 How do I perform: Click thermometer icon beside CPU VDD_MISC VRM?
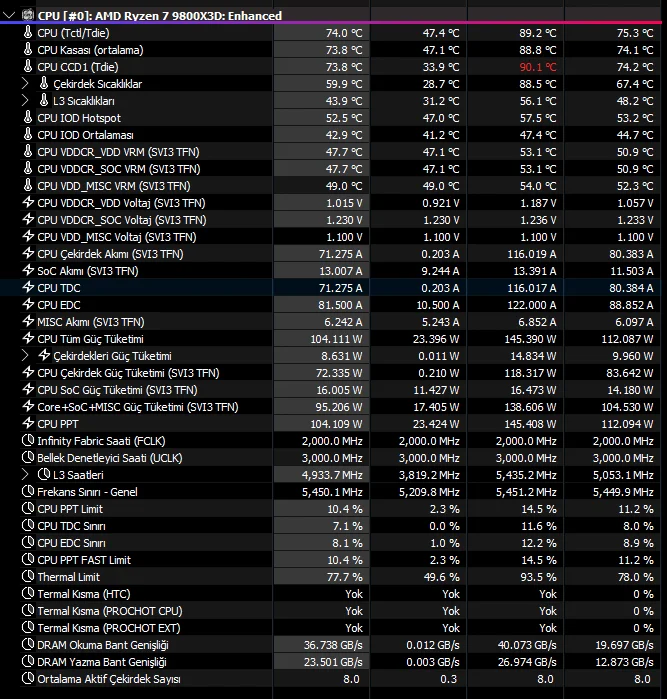pyautogui.click(x=28, y=185)
